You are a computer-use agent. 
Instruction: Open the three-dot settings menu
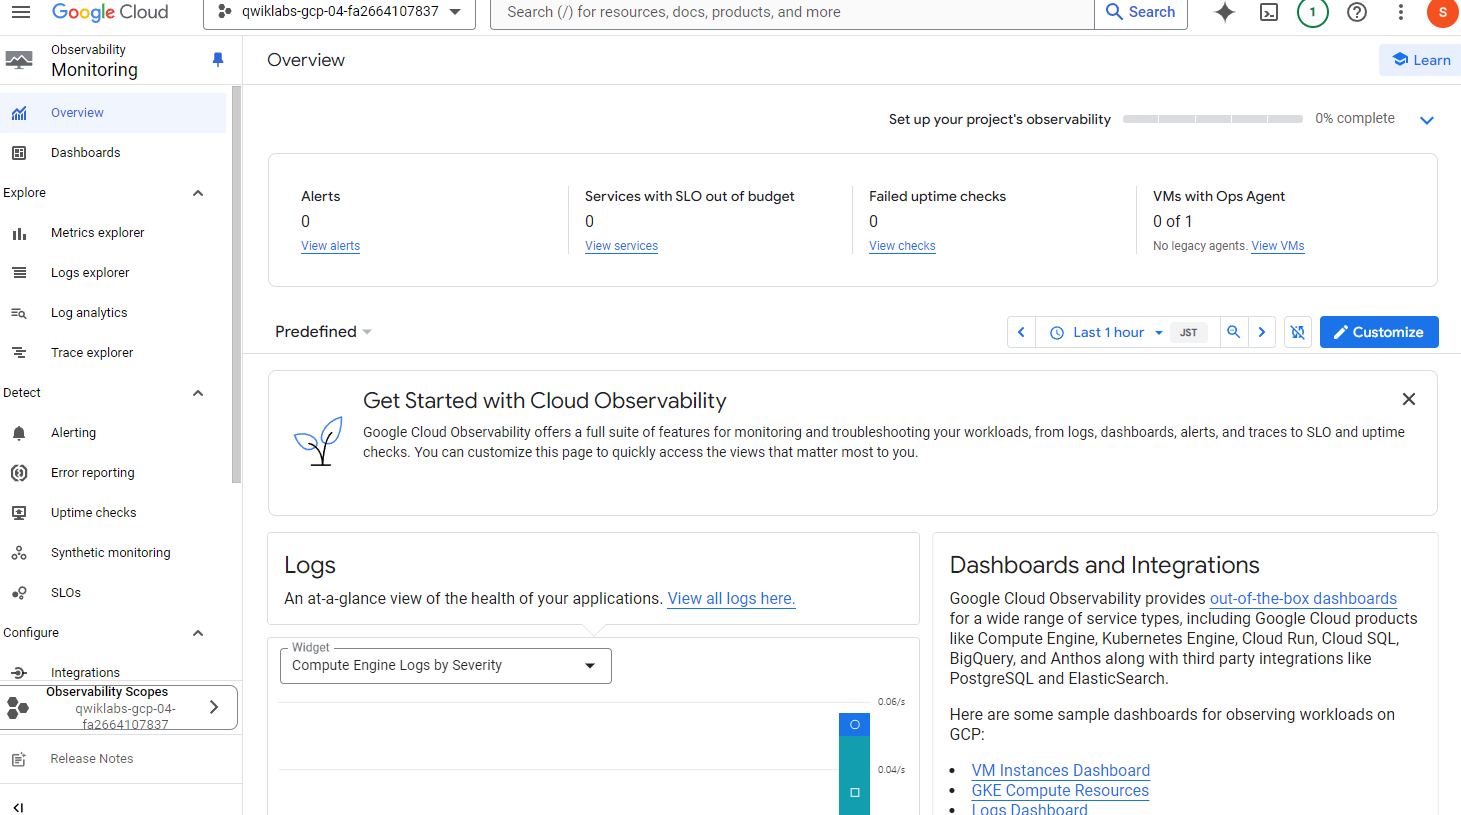[1401, 12]
